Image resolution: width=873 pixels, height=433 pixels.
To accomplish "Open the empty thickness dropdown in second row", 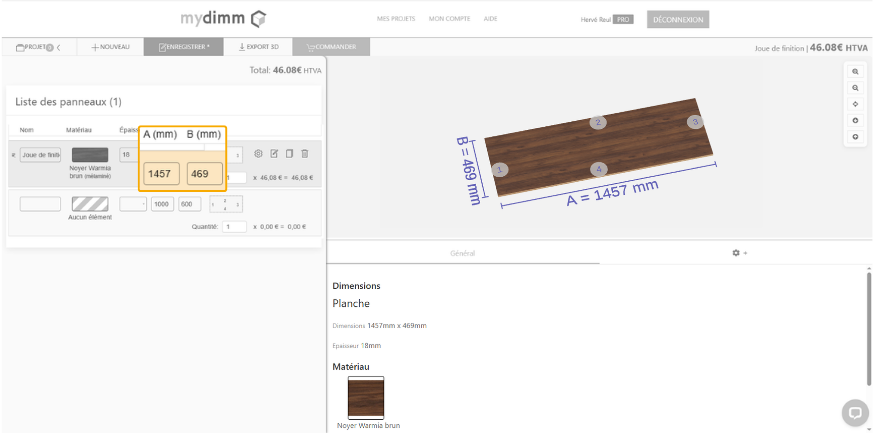I will [x=133, y=204].
